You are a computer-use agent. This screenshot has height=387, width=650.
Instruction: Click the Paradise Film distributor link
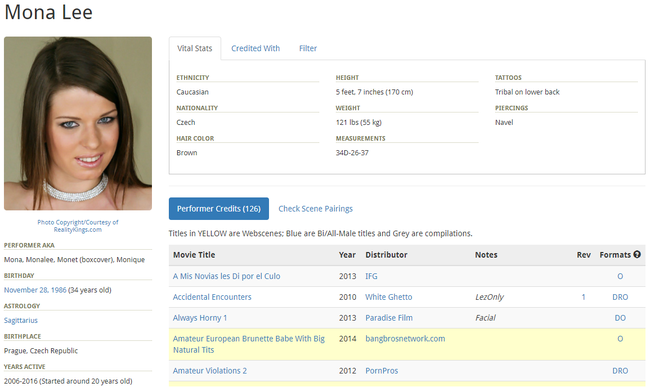tap(389, 318)
